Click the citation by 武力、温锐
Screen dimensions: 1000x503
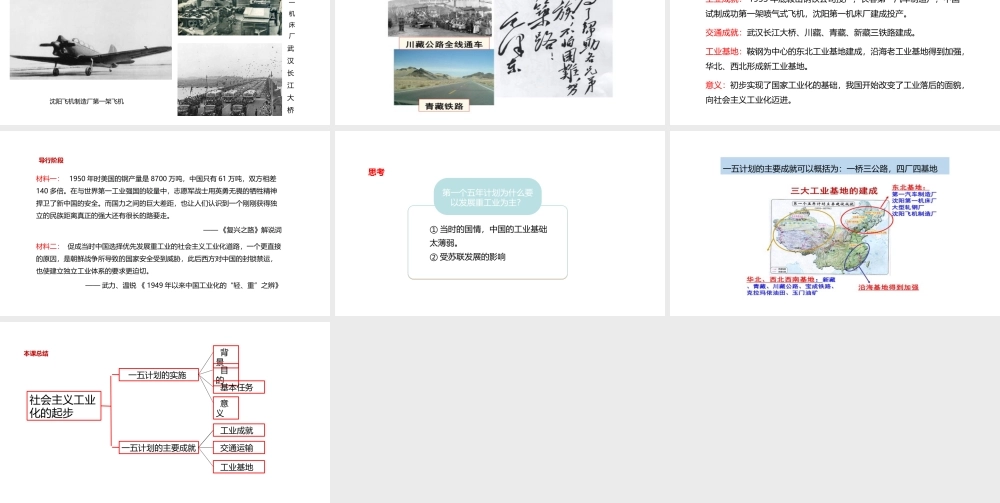(x=182, y=286)
